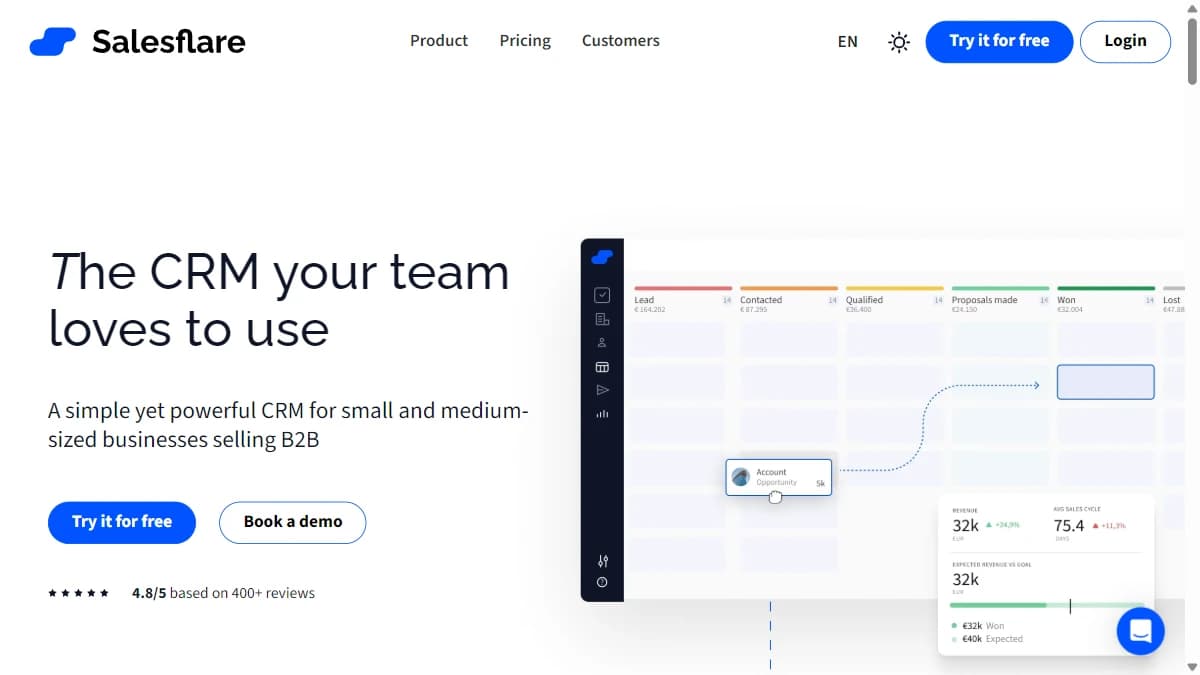Select the Accounts building icon in sidebar
1200x675 pixels.
(602, 320)
